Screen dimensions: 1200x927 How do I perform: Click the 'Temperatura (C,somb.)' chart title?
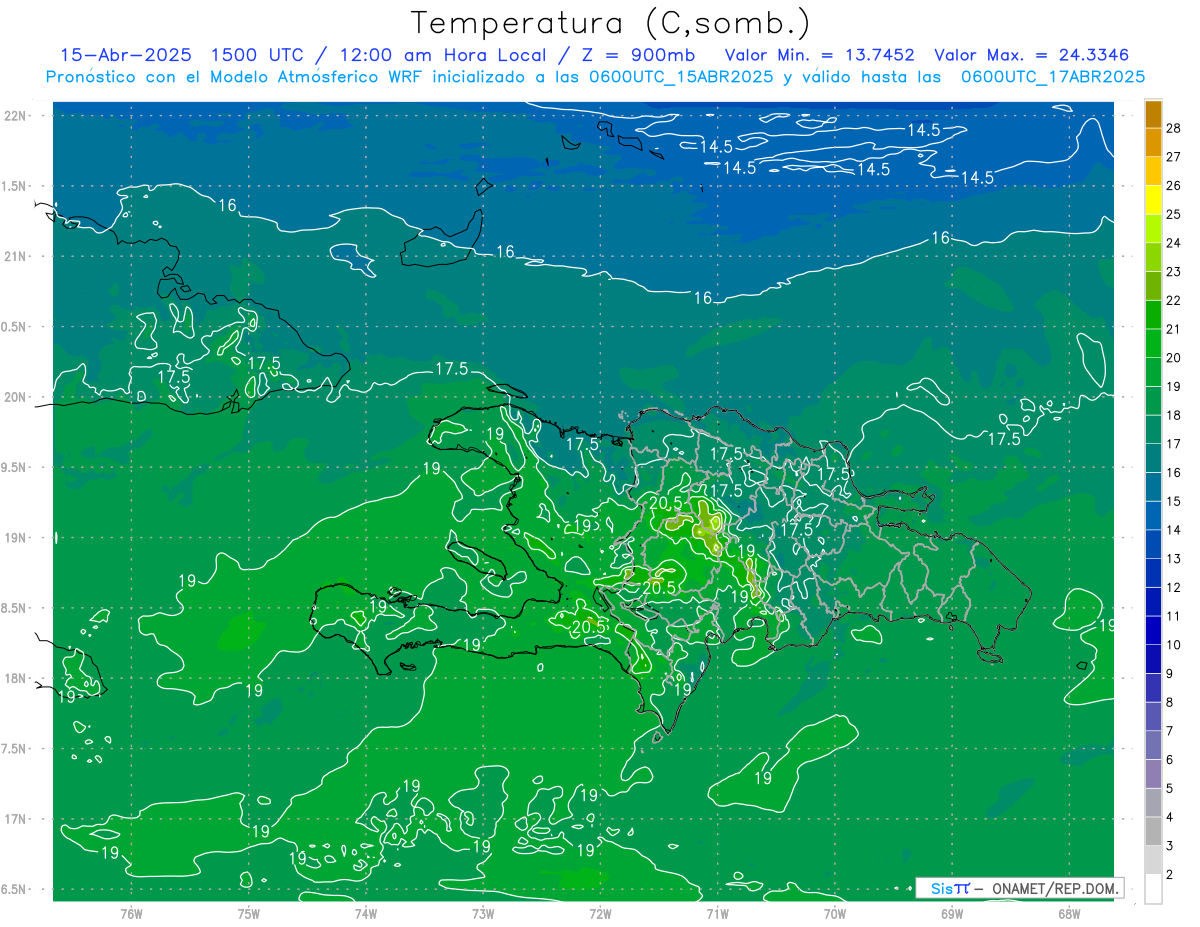click(x=611, y=23)
